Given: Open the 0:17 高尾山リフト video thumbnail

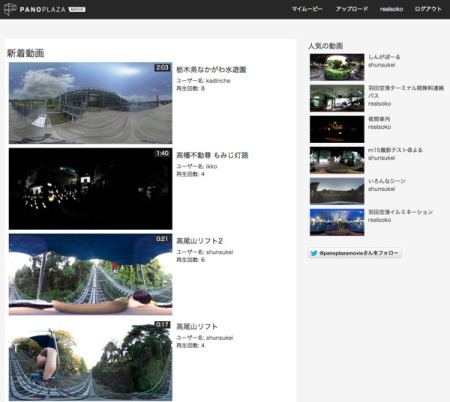Looking at the screenshot, I should click(x=90, y=360).
